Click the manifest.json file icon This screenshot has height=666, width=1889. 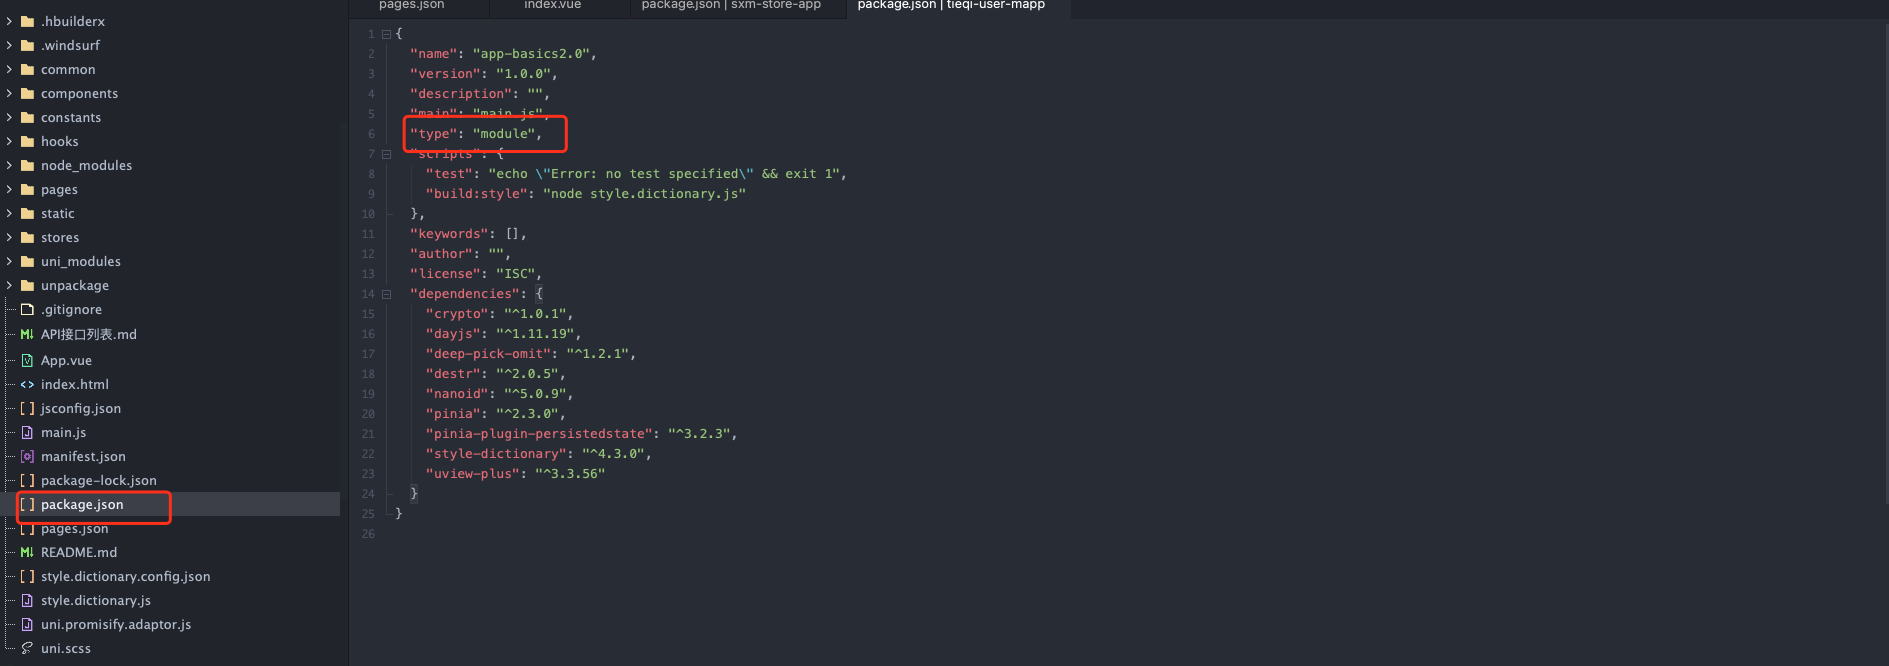click(x=28, y=456)
